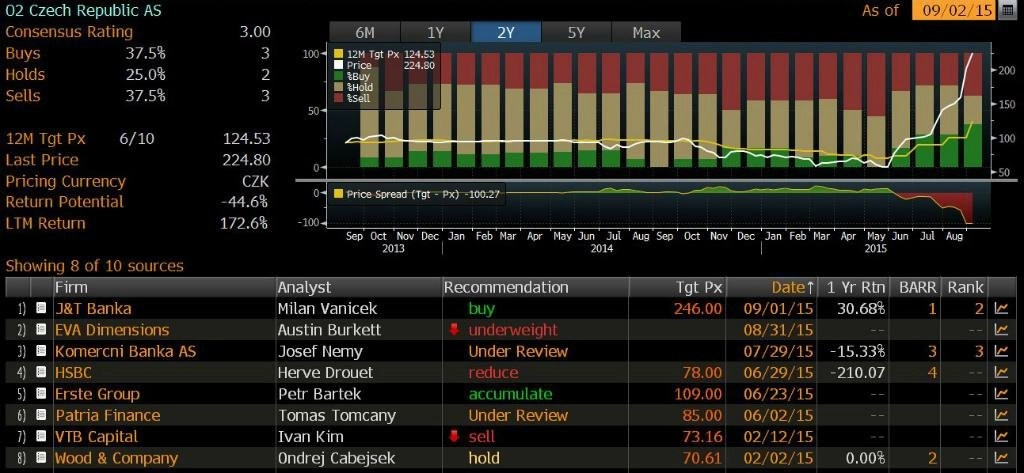Show the chart icon for Patria Finance
Viewport: 1024px width, 473px height.
(1000, 416)
